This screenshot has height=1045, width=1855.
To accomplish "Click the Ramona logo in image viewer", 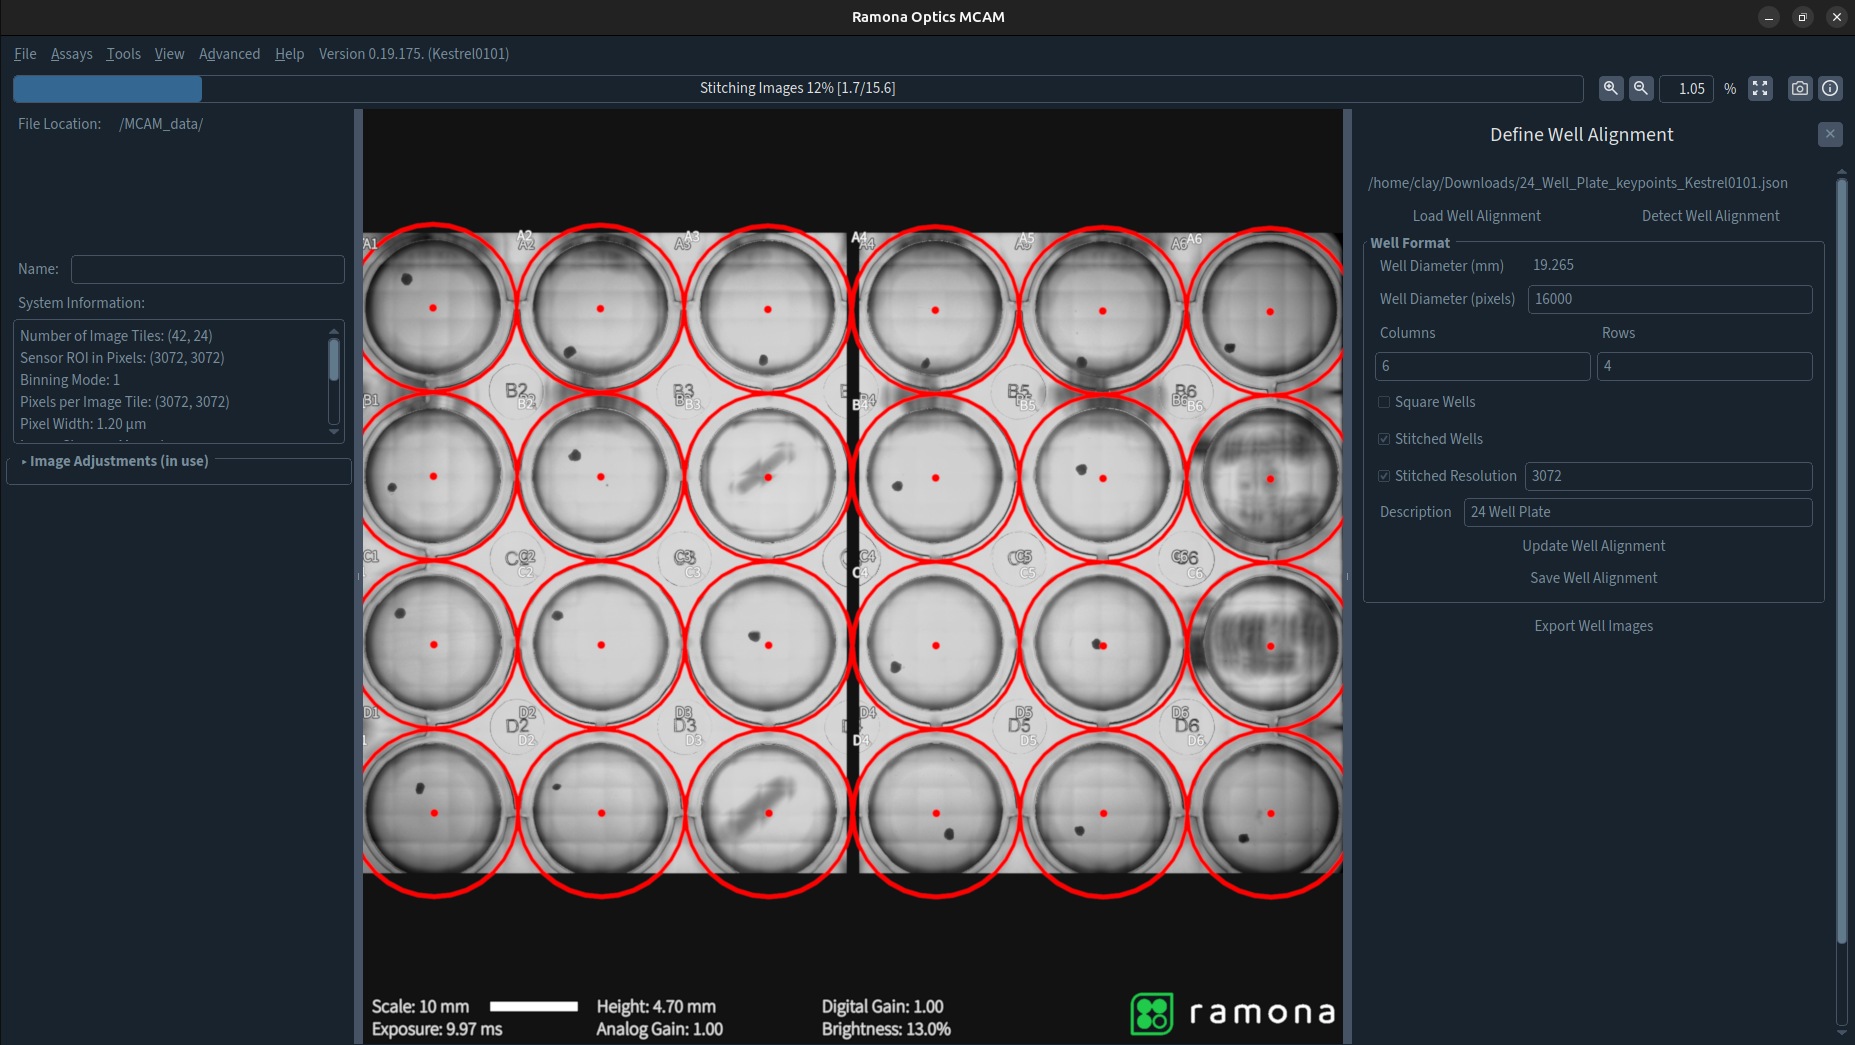I will [1232, 1013].
